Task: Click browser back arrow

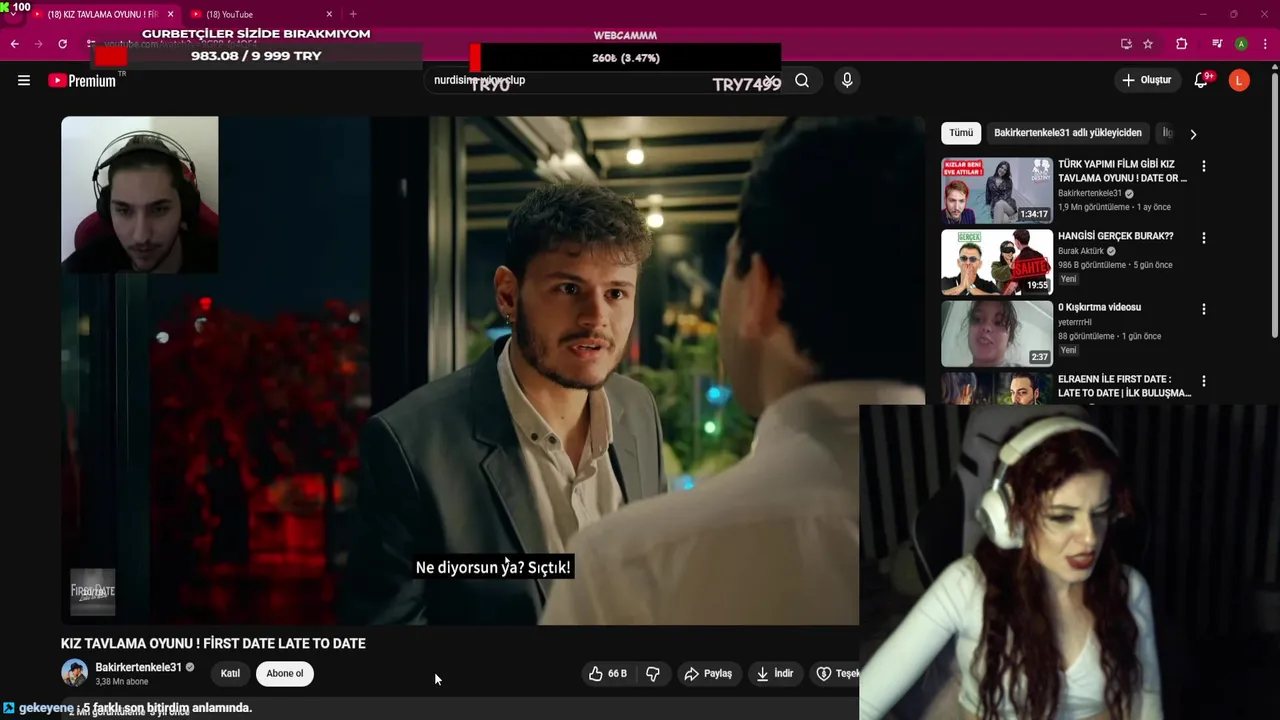Action: pyautogui.click(x=14, y=44)
